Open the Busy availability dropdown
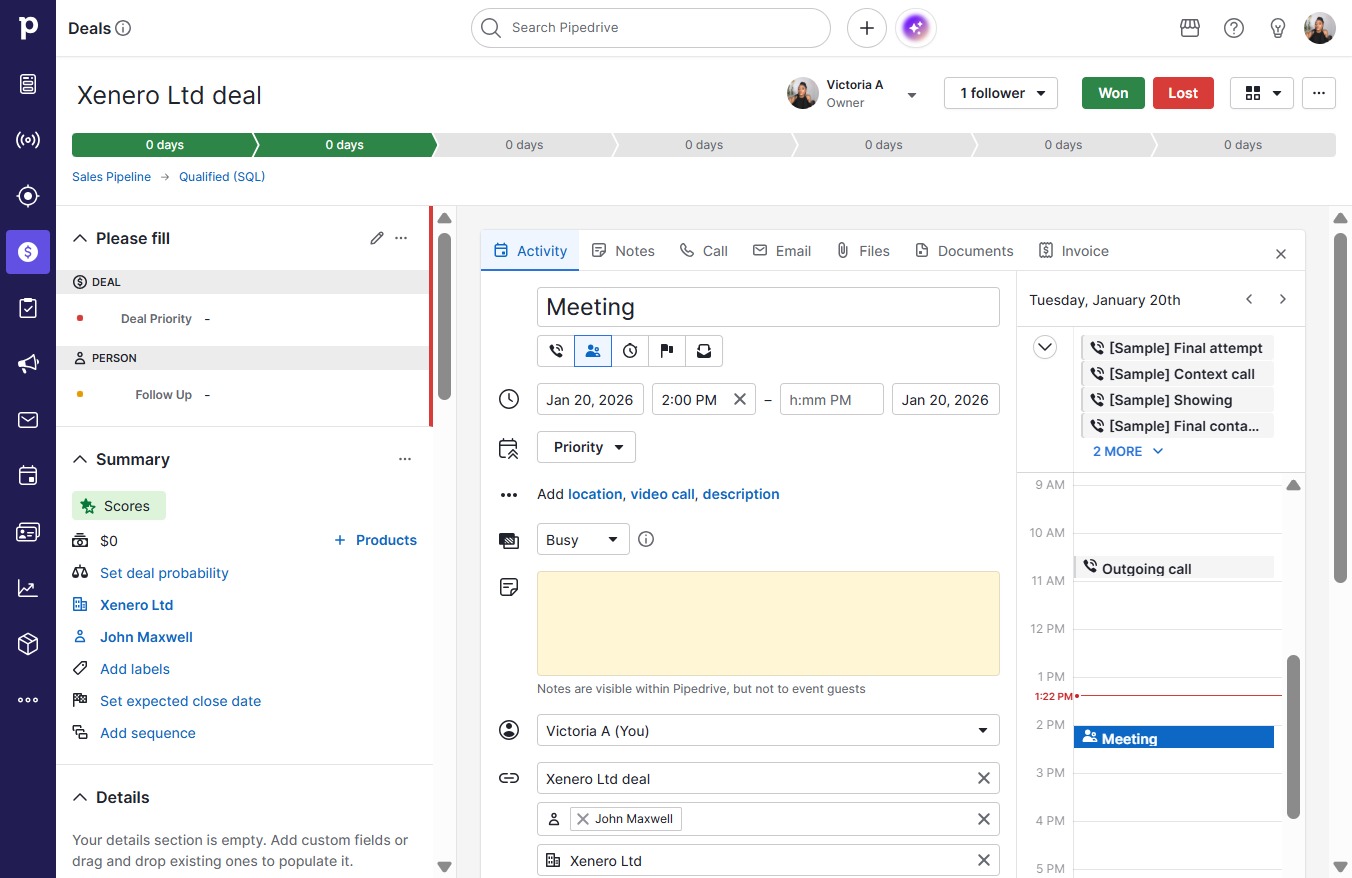This screenshot has width=1352, height=878. 583,539
